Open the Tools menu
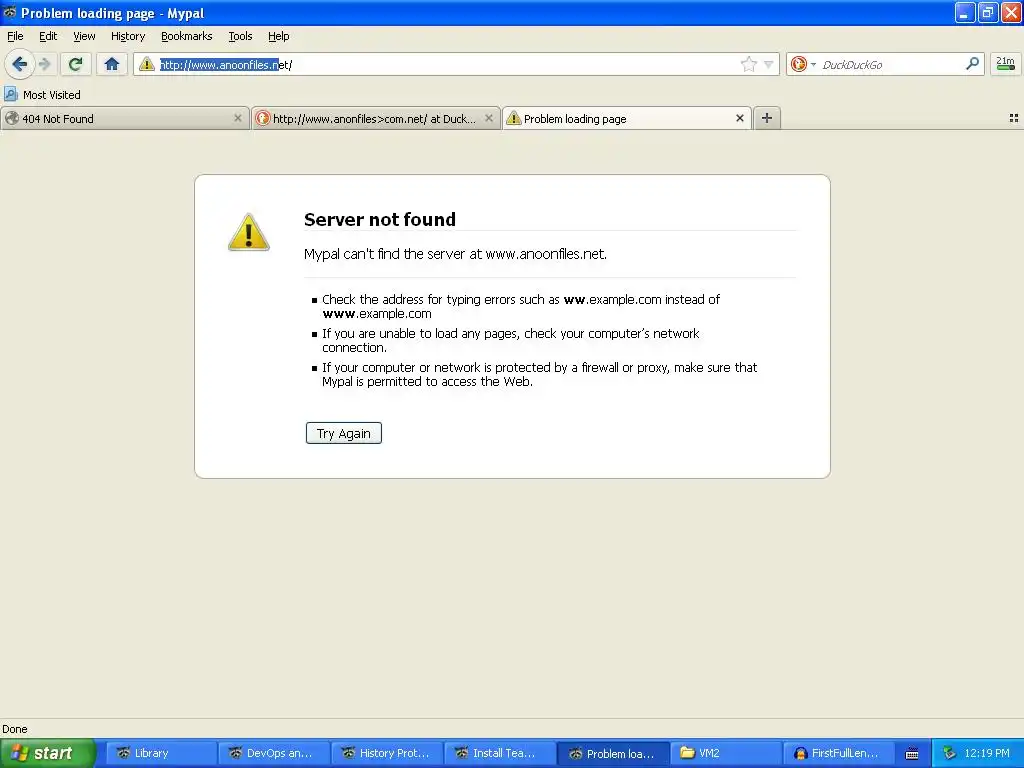Image resolution: width=1024 pixels, height=768 pixels. click(240, 36)
